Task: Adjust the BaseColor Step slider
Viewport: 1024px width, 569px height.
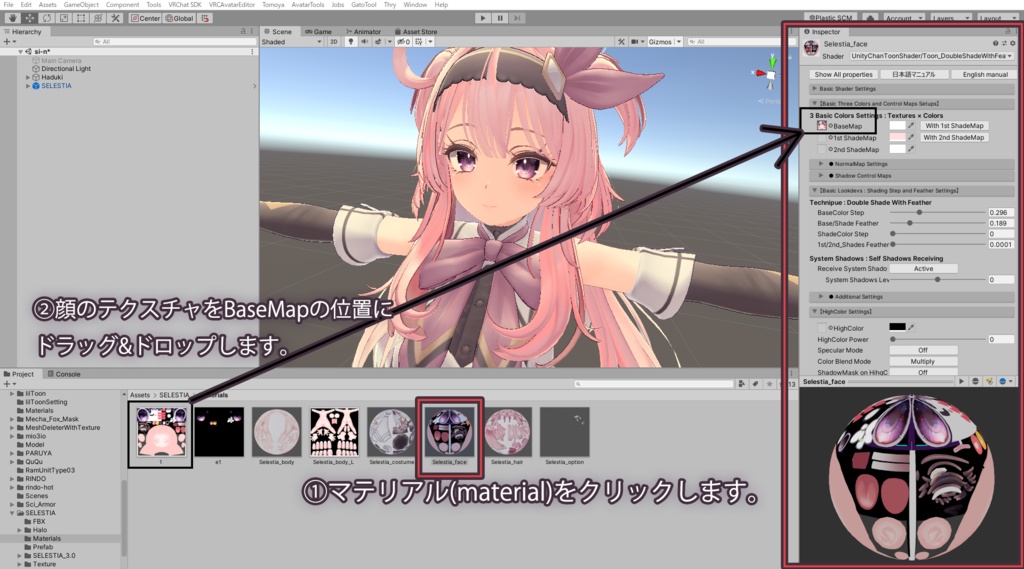Action: [x=939, y=212]
